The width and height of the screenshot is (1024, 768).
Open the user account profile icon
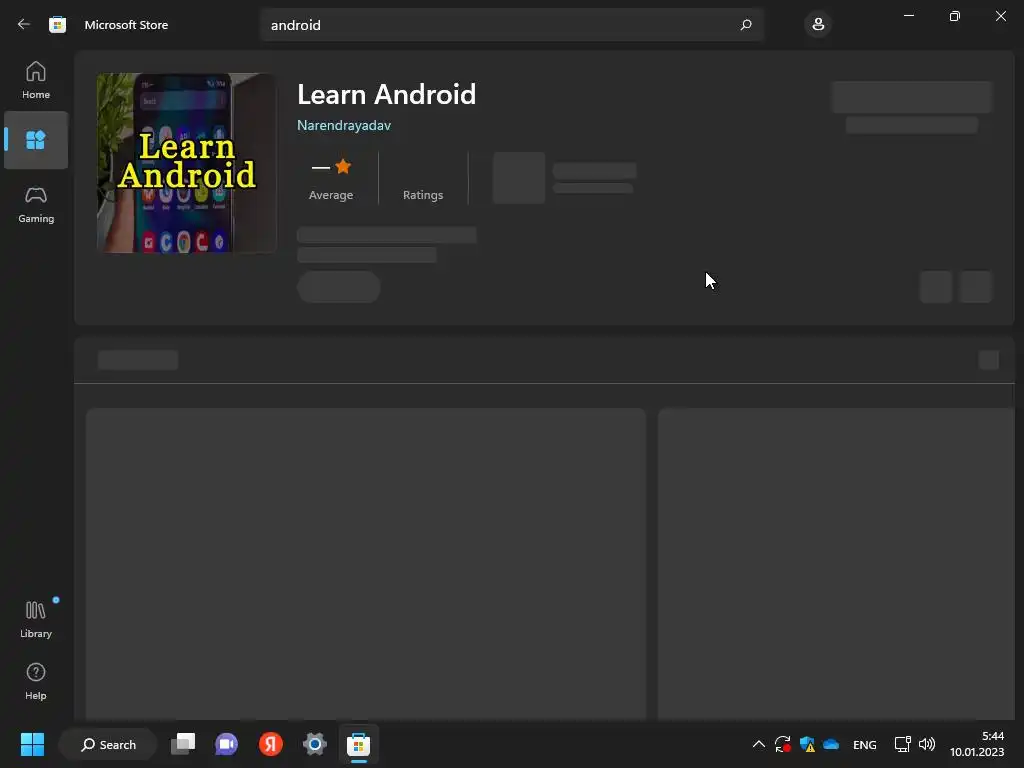pyautogui.click(x=818, y=25)
